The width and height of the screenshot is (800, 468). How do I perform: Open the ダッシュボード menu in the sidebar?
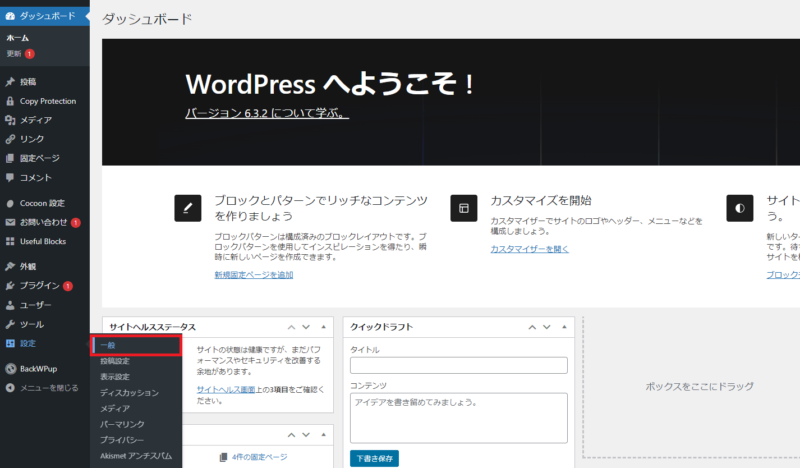click(45, 16)
